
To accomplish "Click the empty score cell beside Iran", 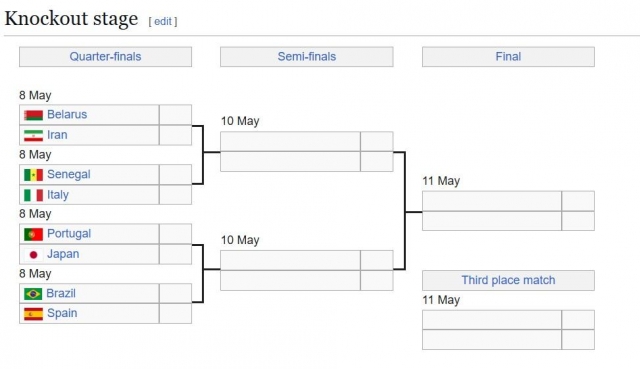I will coord(175,135).
